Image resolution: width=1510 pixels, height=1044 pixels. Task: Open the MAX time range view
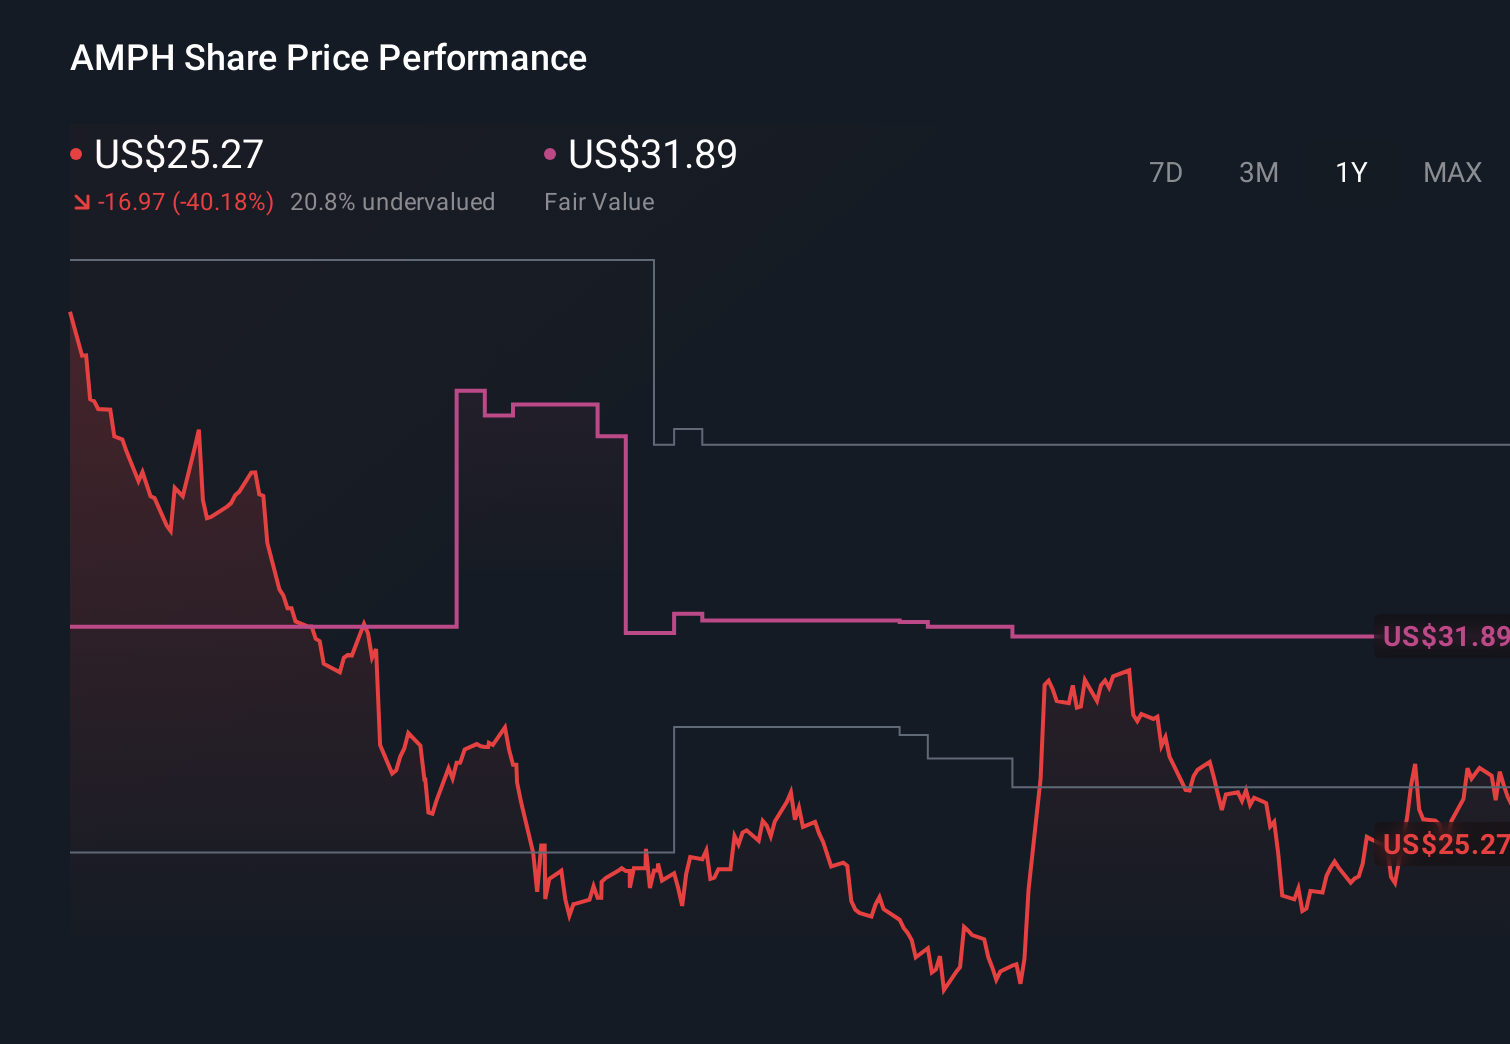tap(1451, 172)
